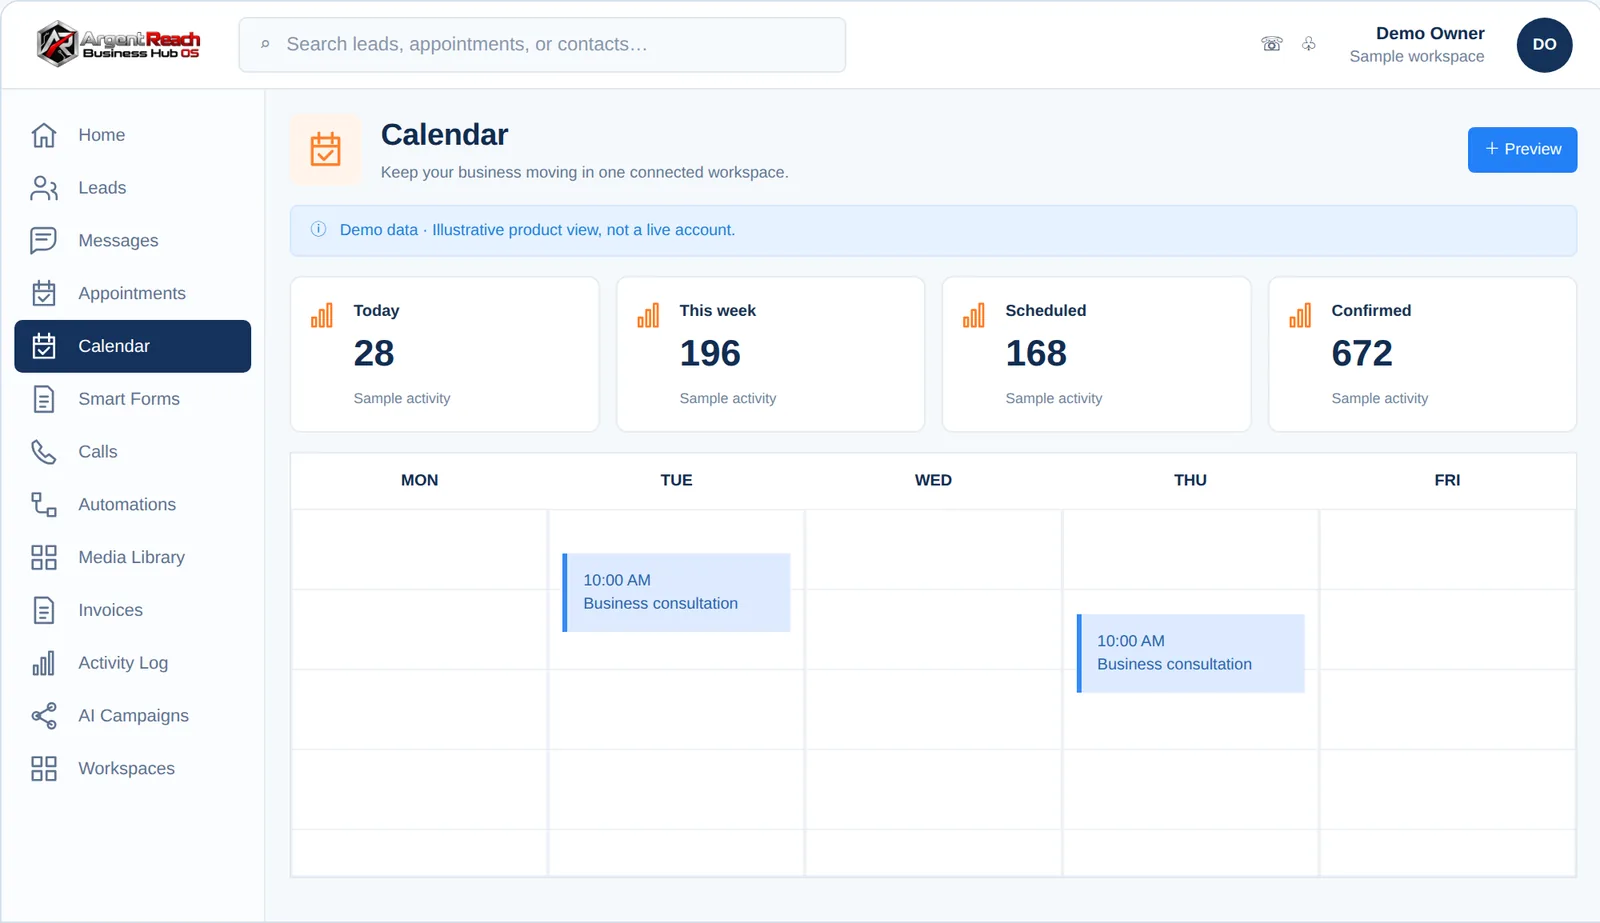Click the Automations flow icon

44,505
